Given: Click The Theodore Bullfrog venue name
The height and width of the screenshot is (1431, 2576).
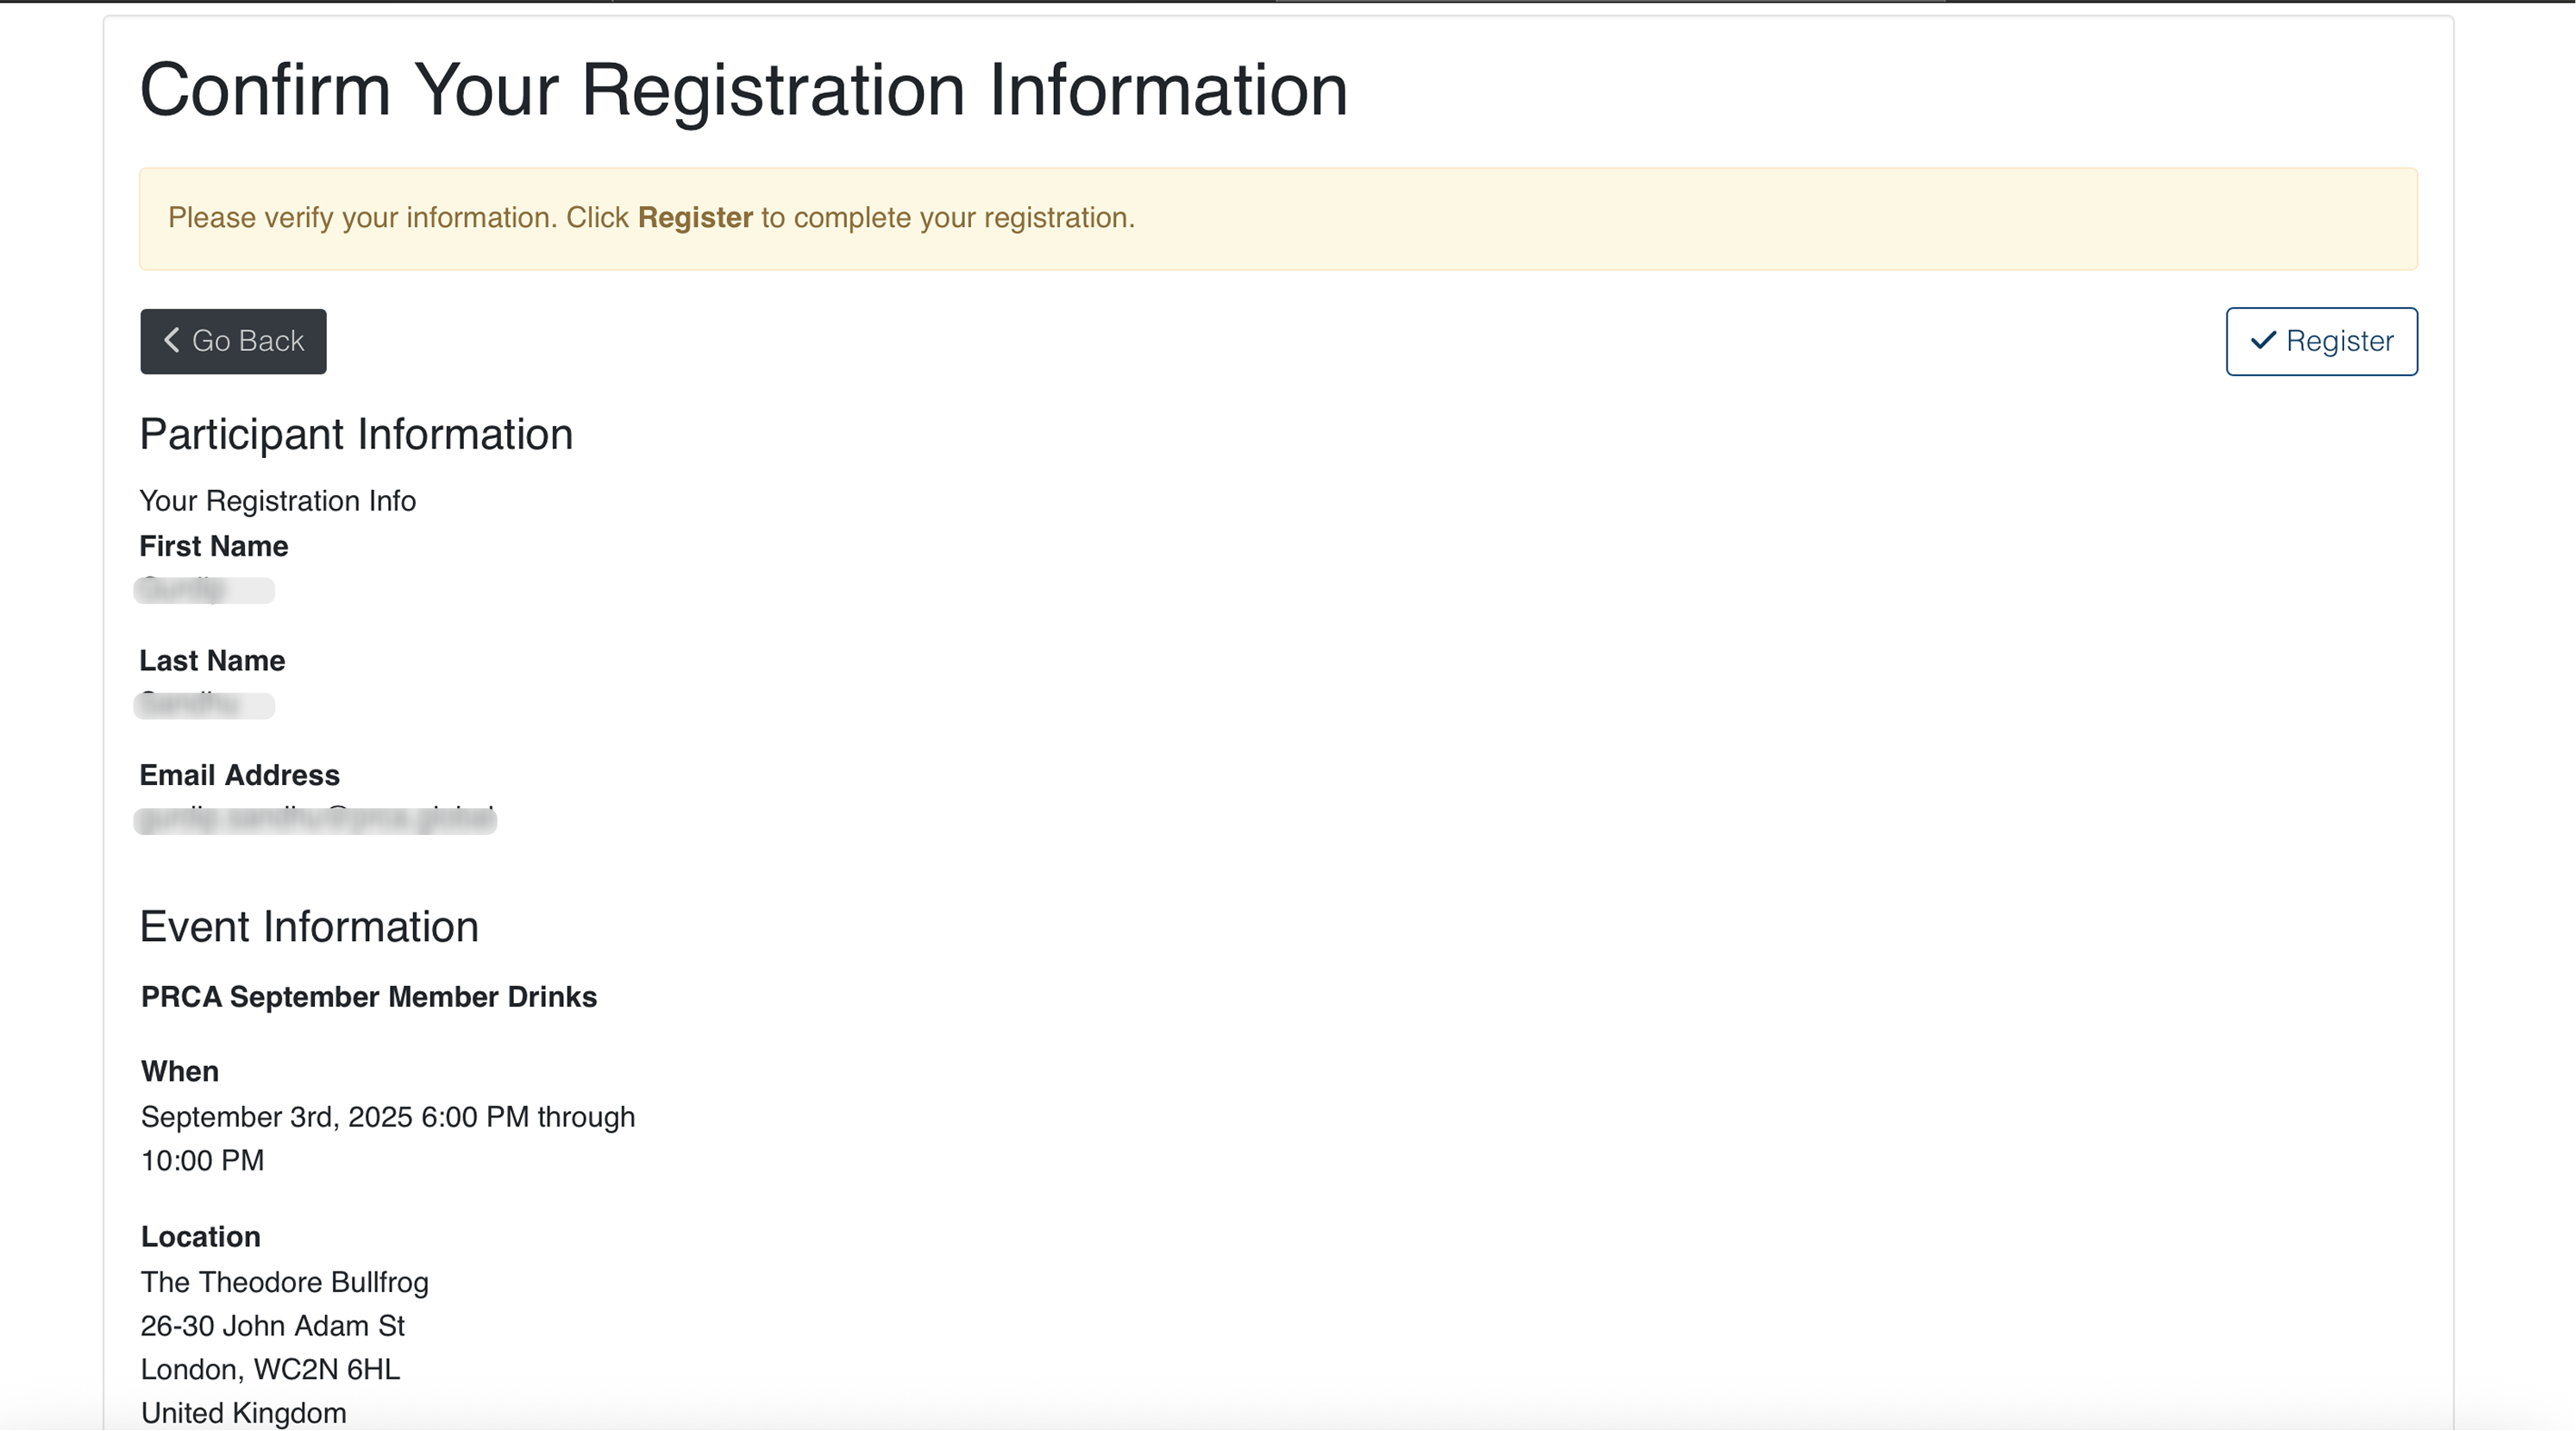Looking at the screenshot, I should [x=284, y=1282].
